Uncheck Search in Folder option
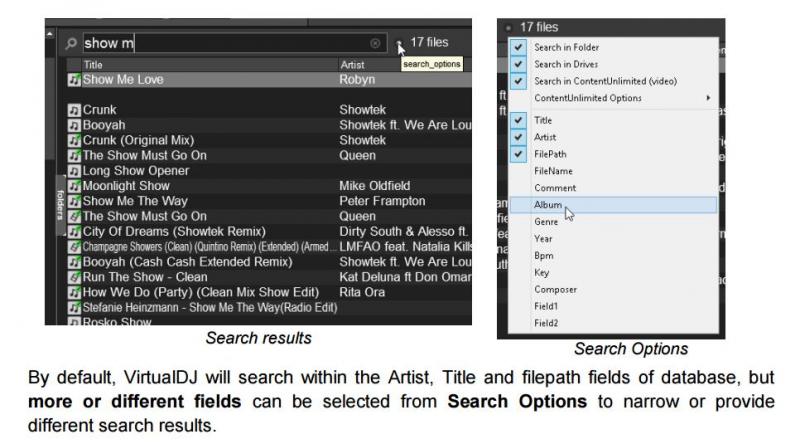The width and height of the screenshot is (800, 444). [517, 47]
